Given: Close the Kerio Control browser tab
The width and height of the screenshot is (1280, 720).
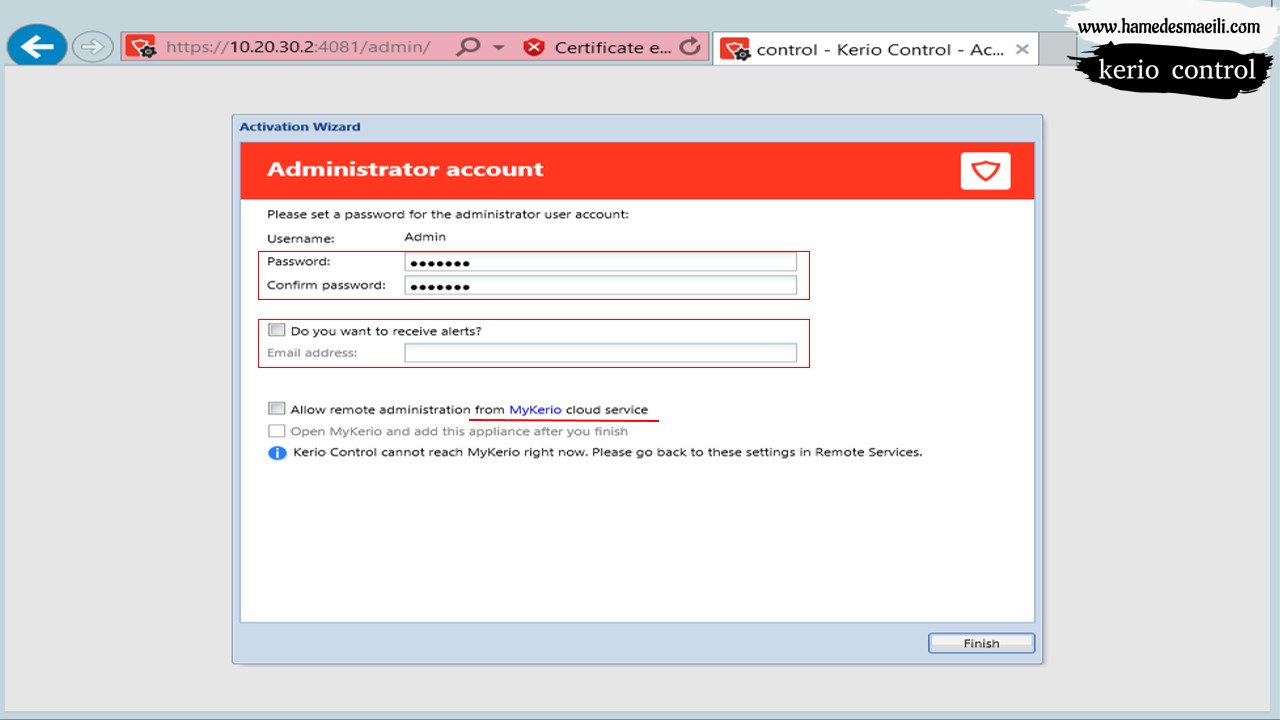Looking at the screenshot, I should pos(1022,49).
